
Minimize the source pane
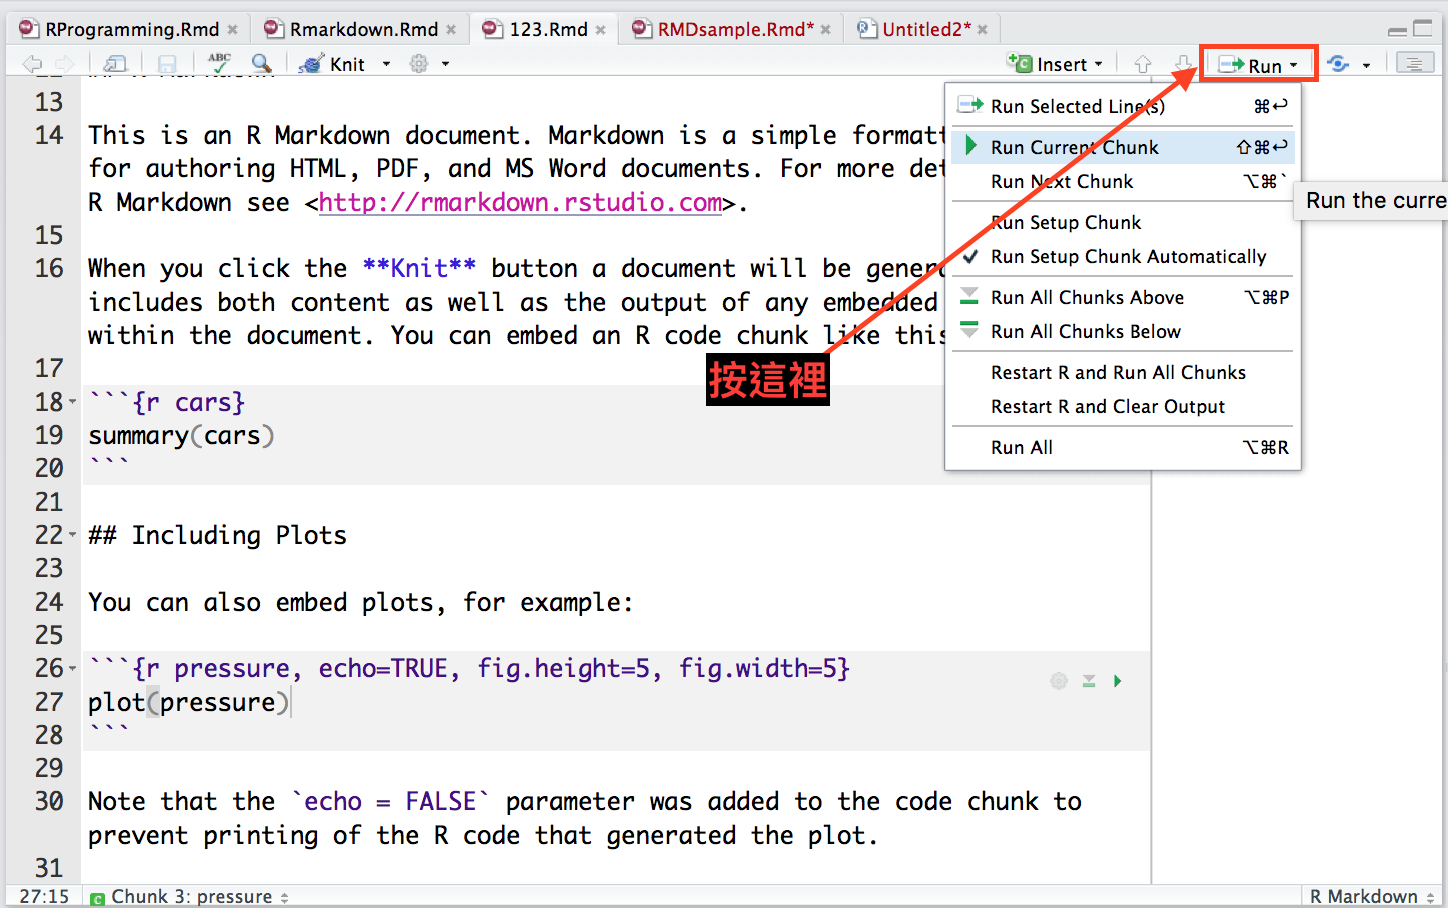tap(1398, 30)
